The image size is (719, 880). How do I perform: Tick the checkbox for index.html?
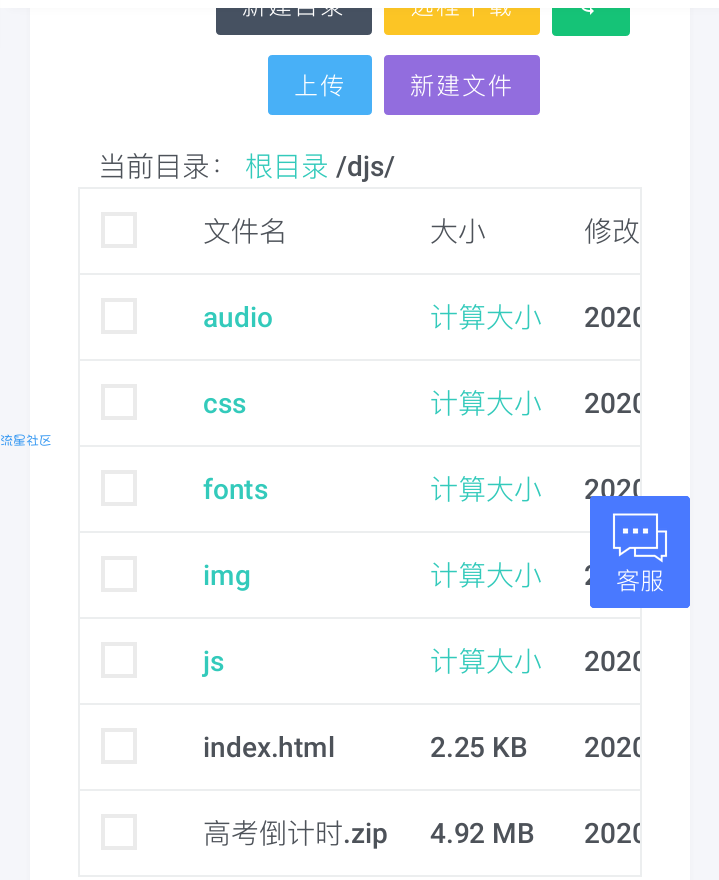(x=119, y=747)
